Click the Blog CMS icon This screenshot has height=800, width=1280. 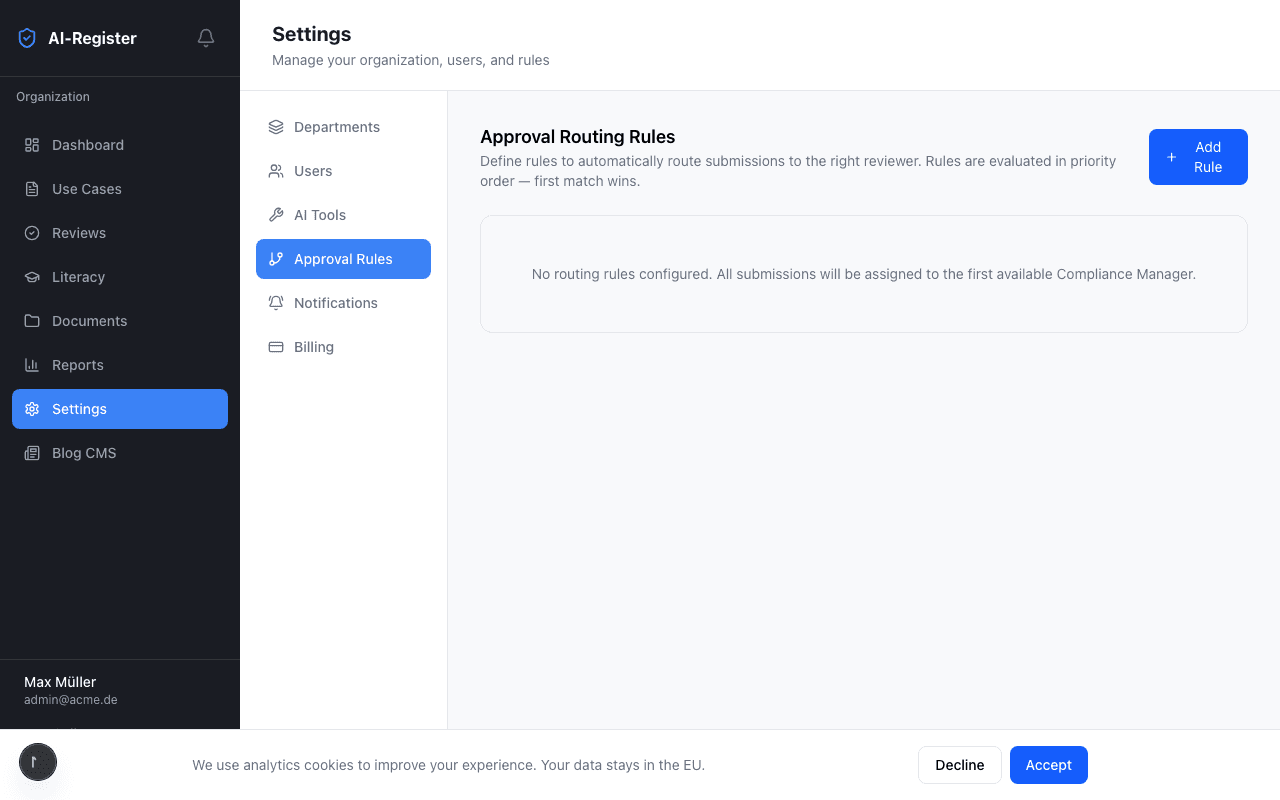pos(31,453)
